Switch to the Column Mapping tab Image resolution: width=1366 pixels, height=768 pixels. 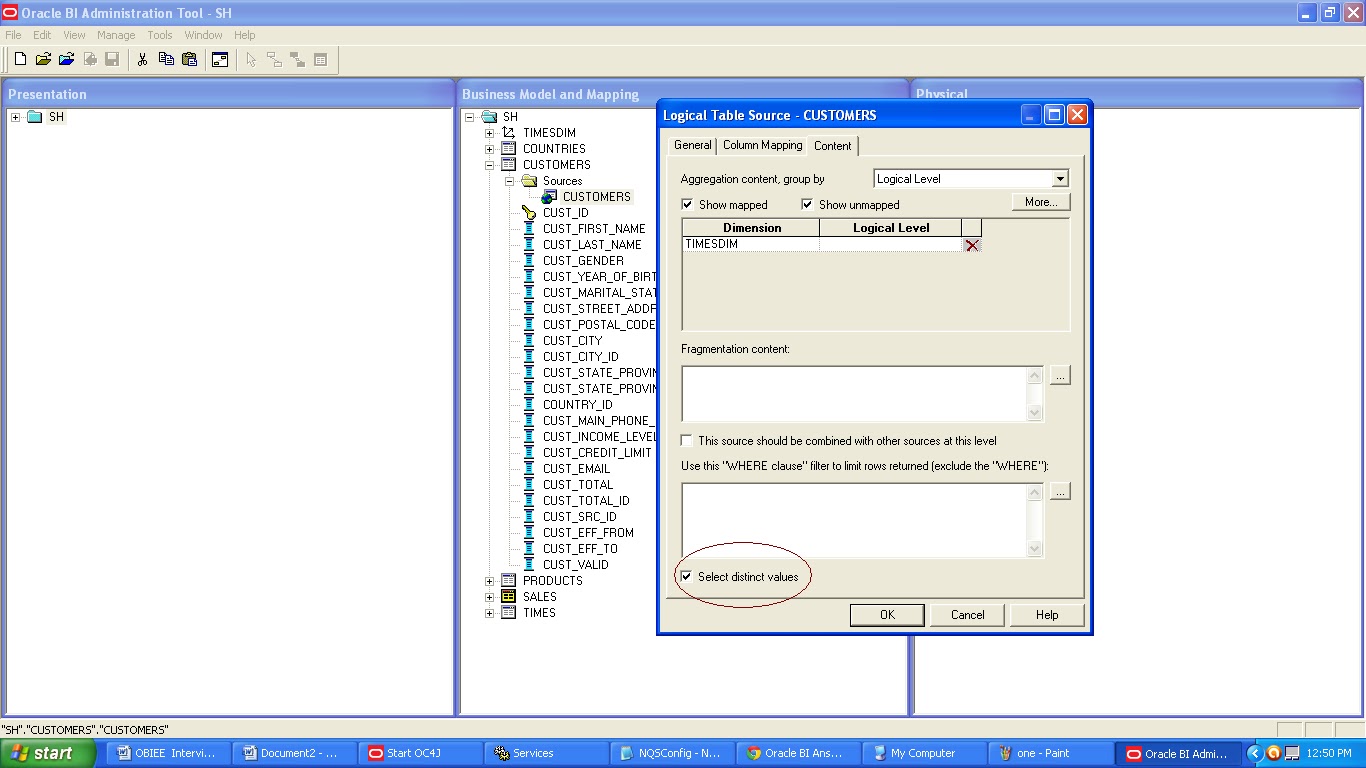point(762,146)
